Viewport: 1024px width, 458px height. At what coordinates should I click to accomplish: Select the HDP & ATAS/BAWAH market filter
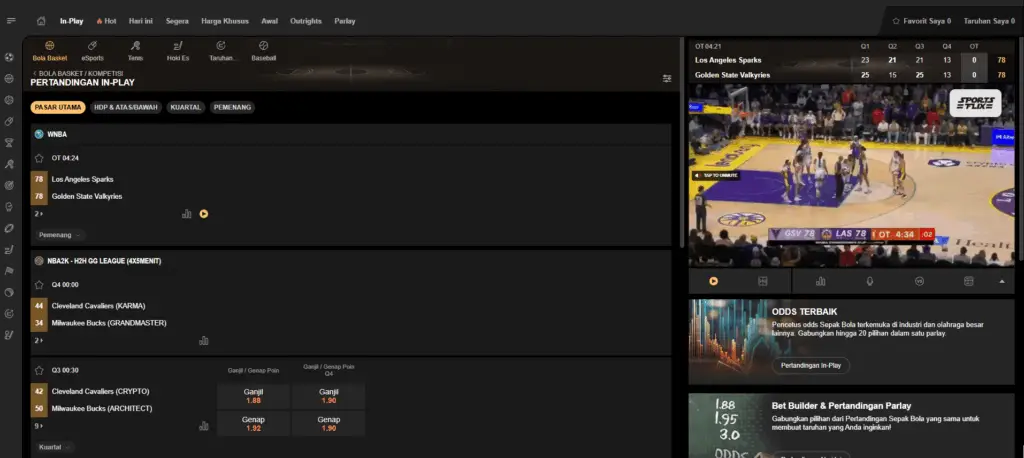[x=125, y=107]
